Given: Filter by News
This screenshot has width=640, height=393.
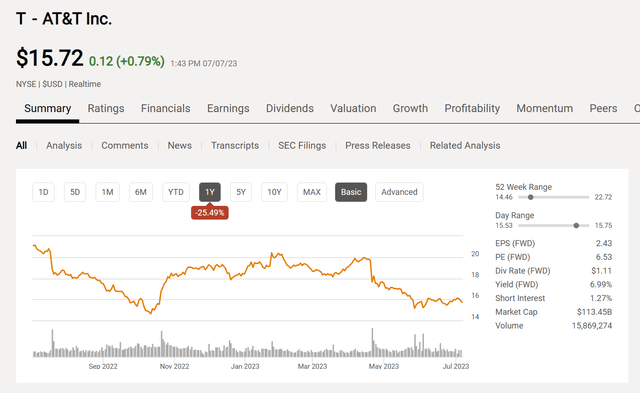Looking at the screenshot, I should pos(180,146).
